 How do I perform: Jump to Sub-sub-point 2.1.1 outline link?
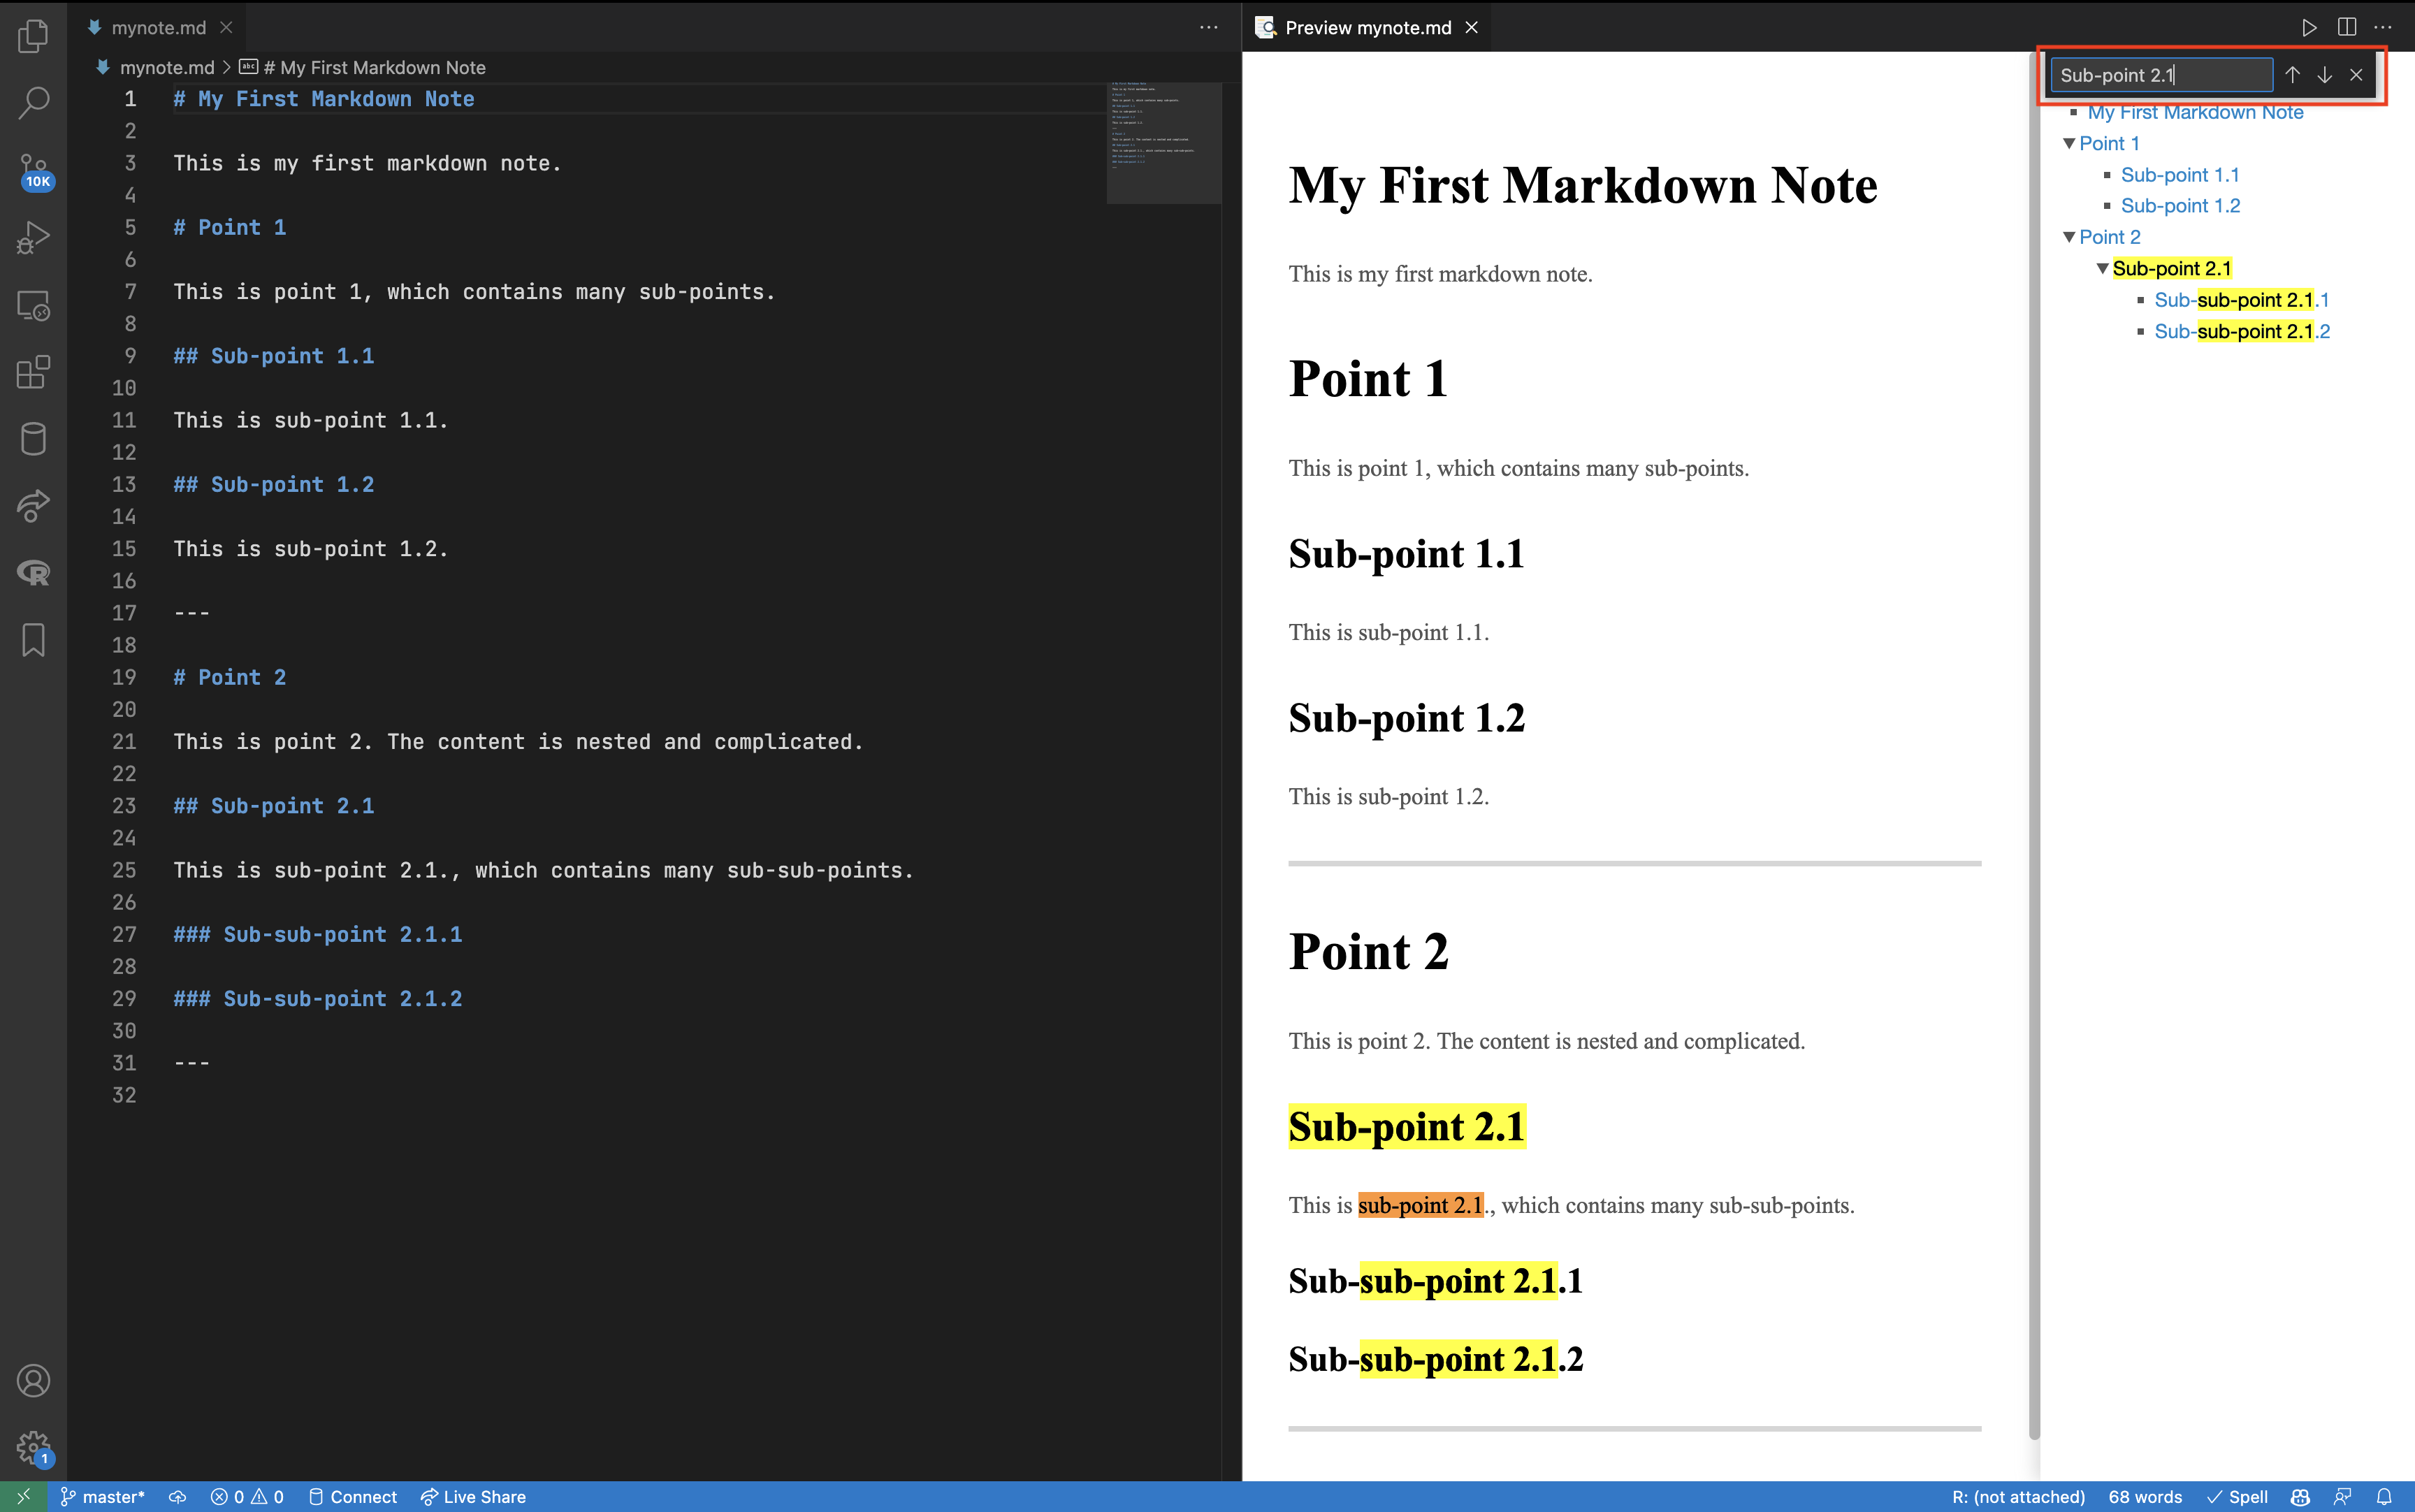click(x=2241, y=300)
